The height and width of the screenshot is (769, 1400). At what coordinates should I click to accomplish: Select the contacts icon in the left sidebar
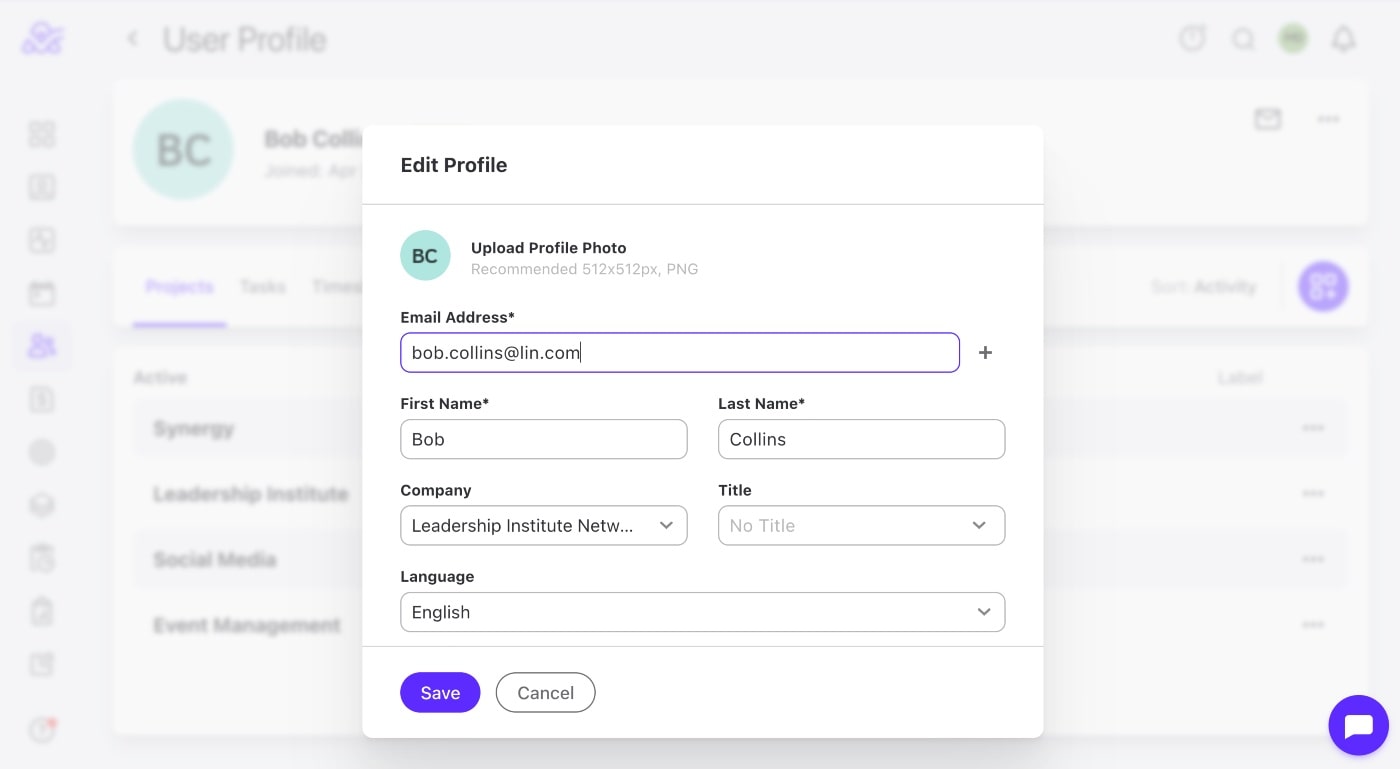(x=41, y=345)
